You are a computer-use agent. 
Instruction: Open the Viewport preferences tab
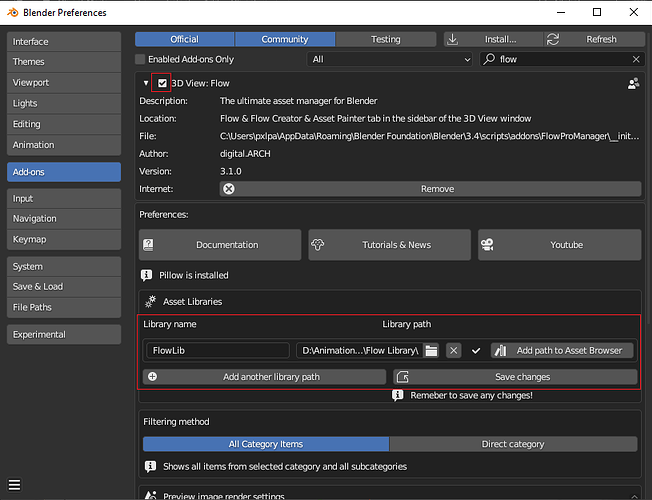point(64,82)
